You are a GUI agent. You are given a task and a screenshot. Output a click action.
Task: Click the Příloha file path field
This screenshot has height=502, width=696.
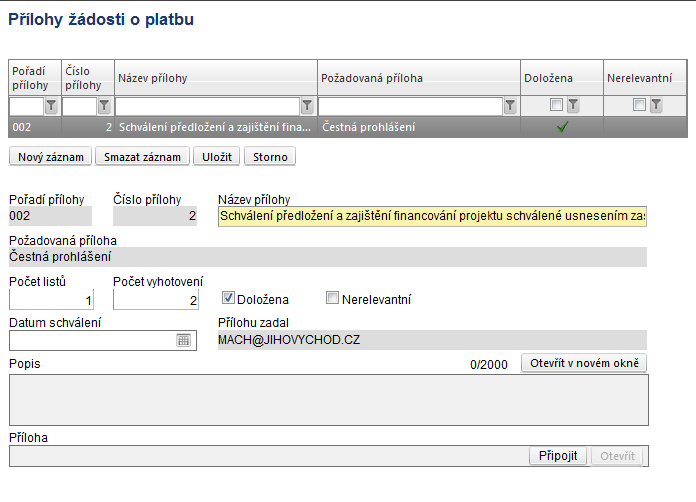point(269,456)
